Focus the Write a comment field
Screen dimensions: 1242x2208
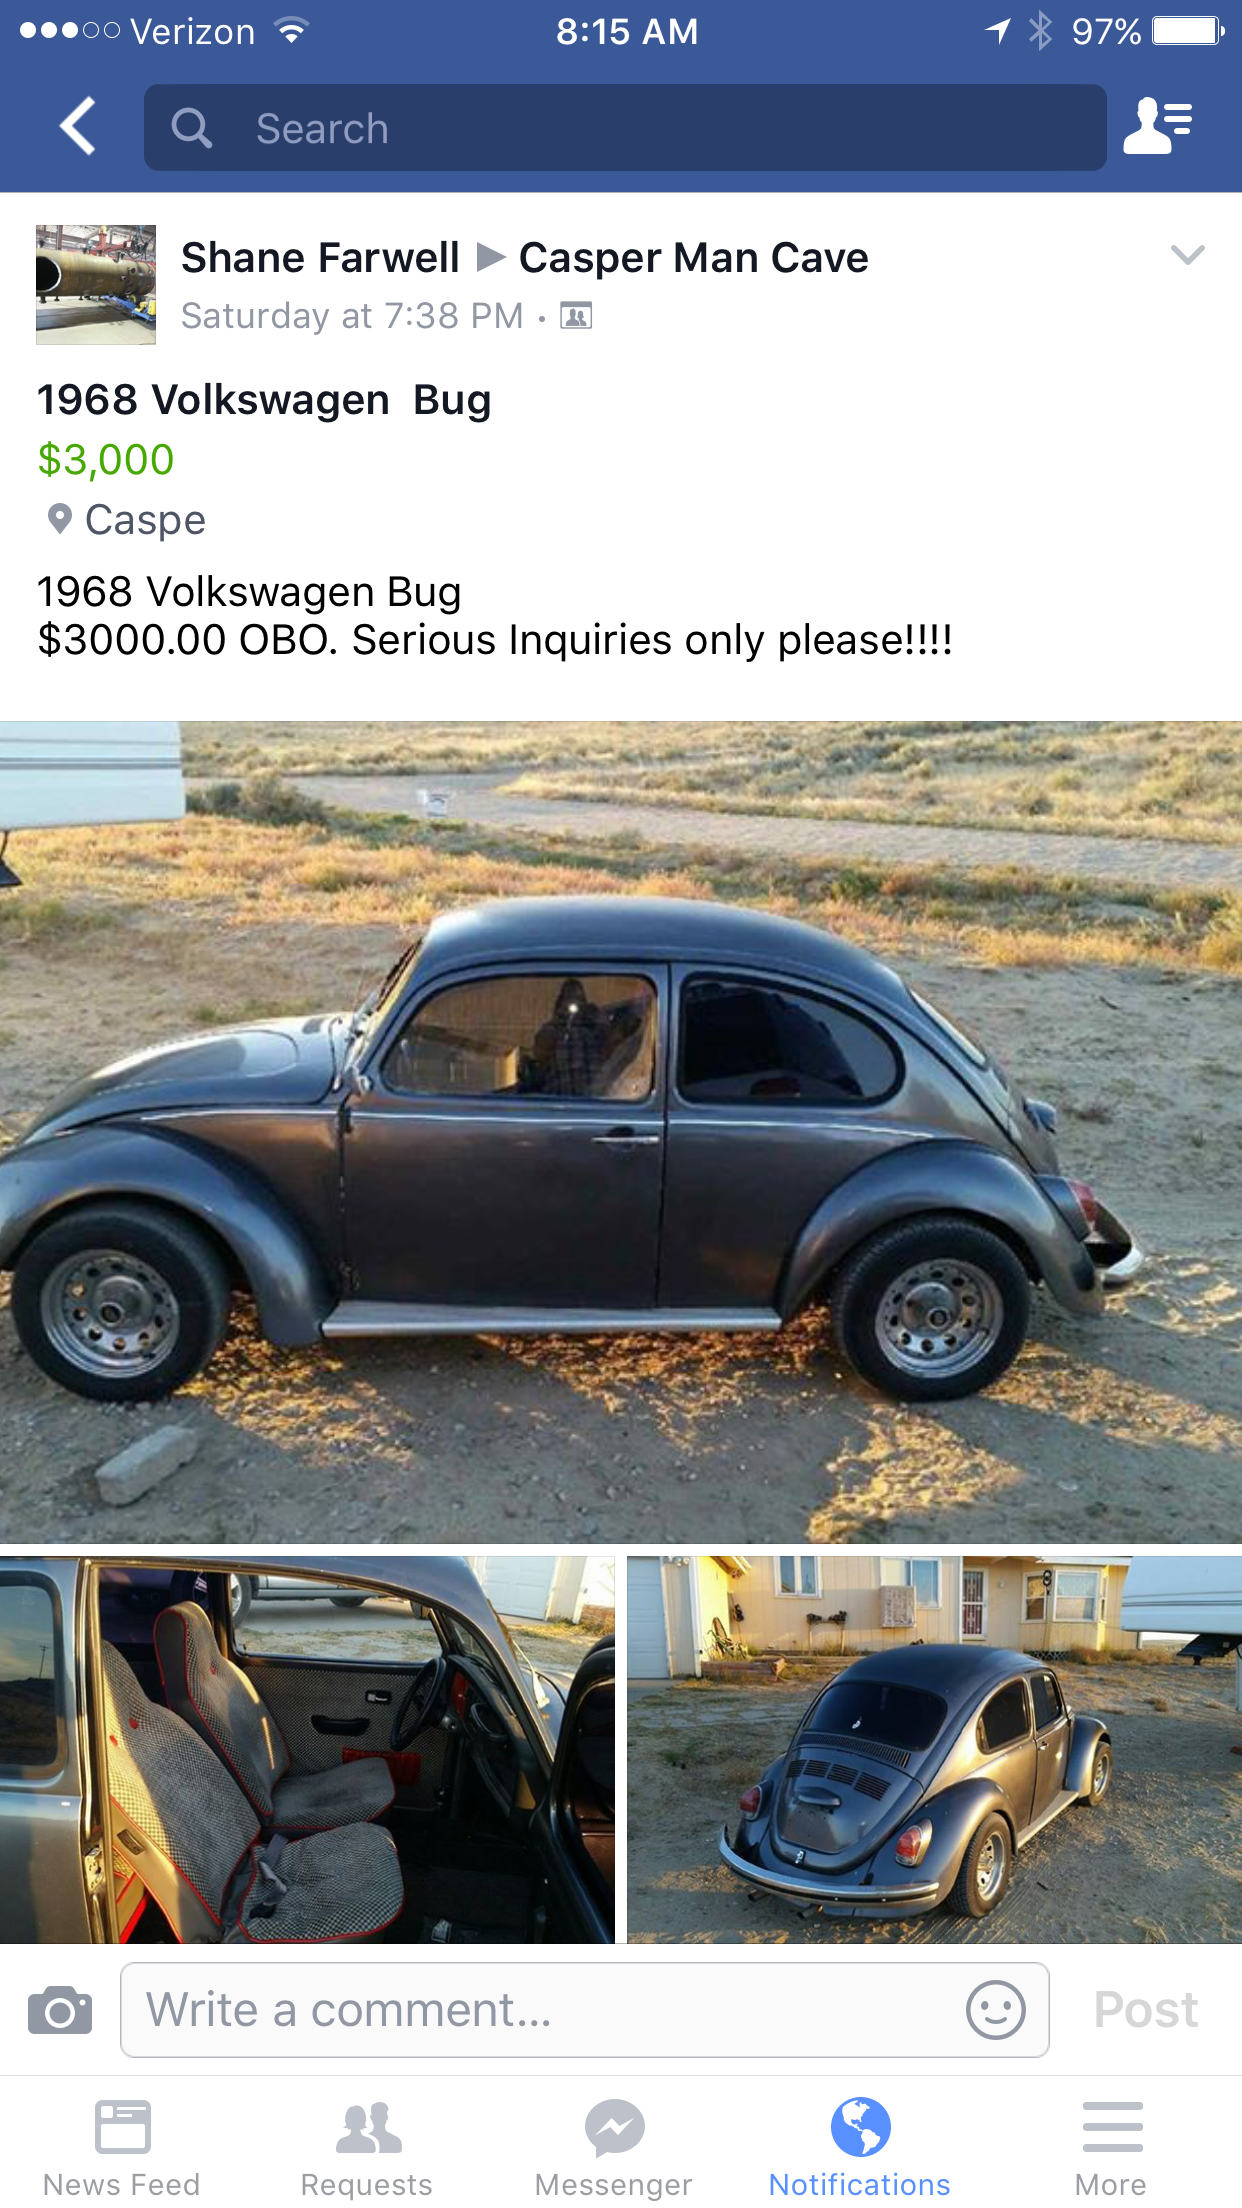585,2010
